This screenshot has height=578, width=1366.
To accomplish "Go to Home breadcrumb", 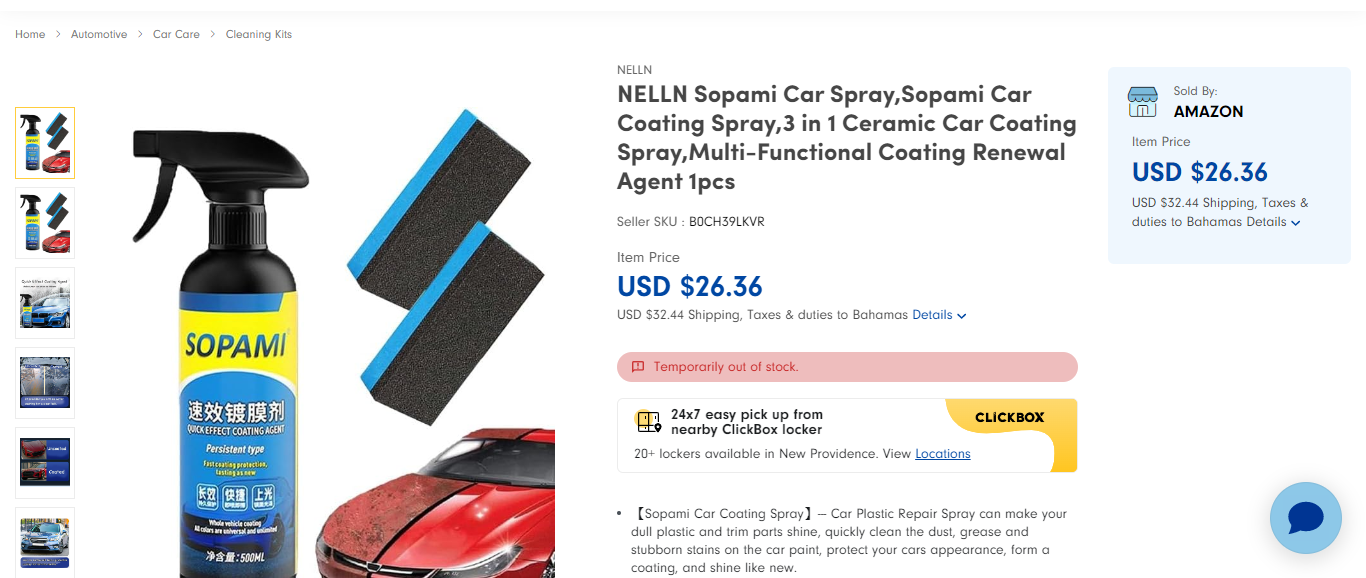I will coord(30,34).
